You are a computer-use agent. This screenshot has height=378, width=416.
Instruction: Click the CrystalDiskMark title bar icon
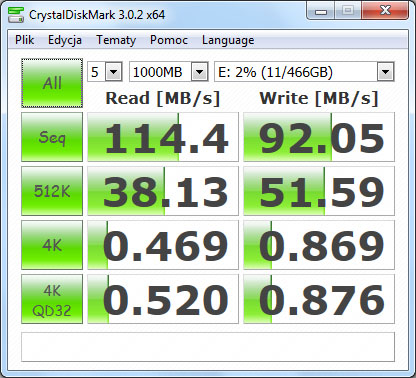pyautogui.click(x=16, y=15)
